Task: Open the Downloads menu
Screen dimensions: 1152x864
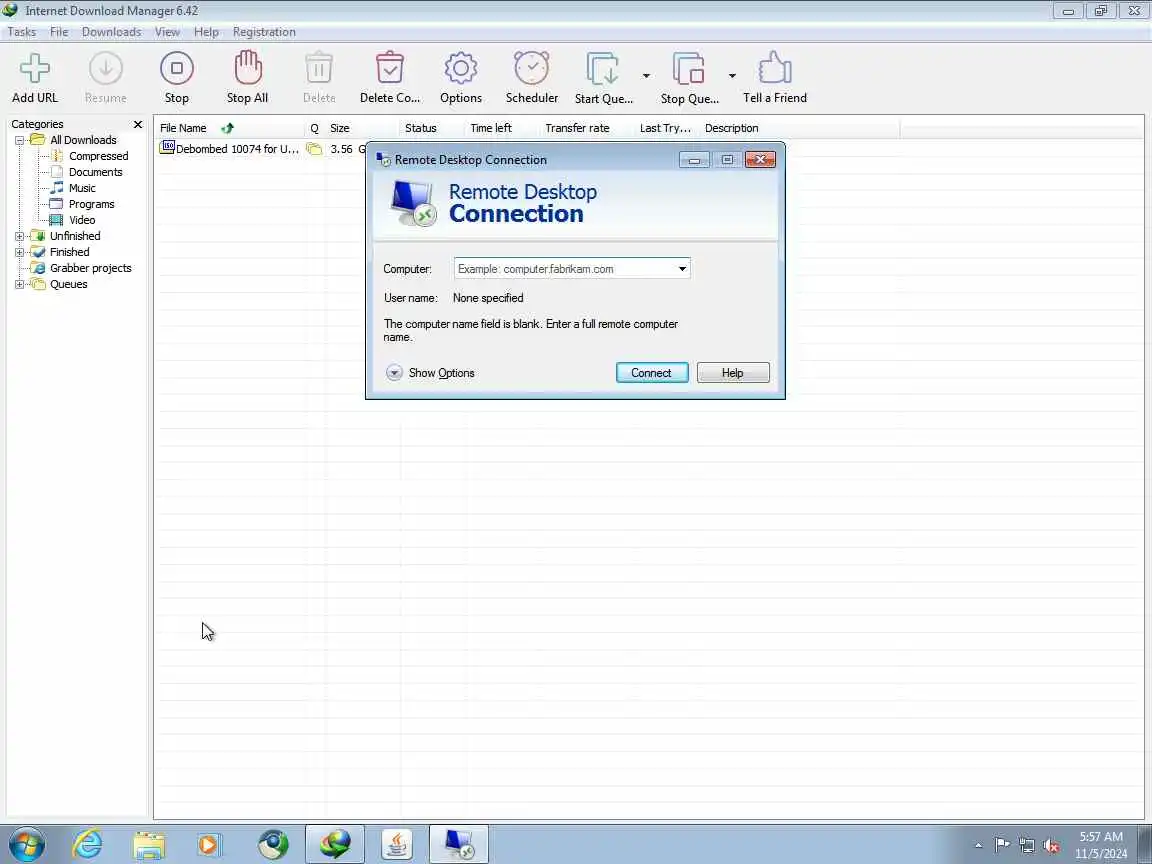Action: (x=112, y=32)
